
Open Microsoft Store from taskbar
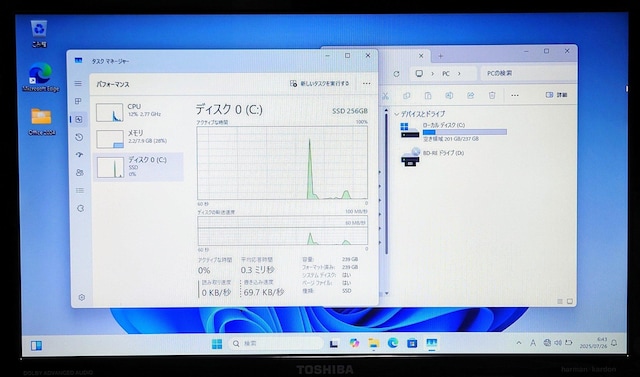412,343
